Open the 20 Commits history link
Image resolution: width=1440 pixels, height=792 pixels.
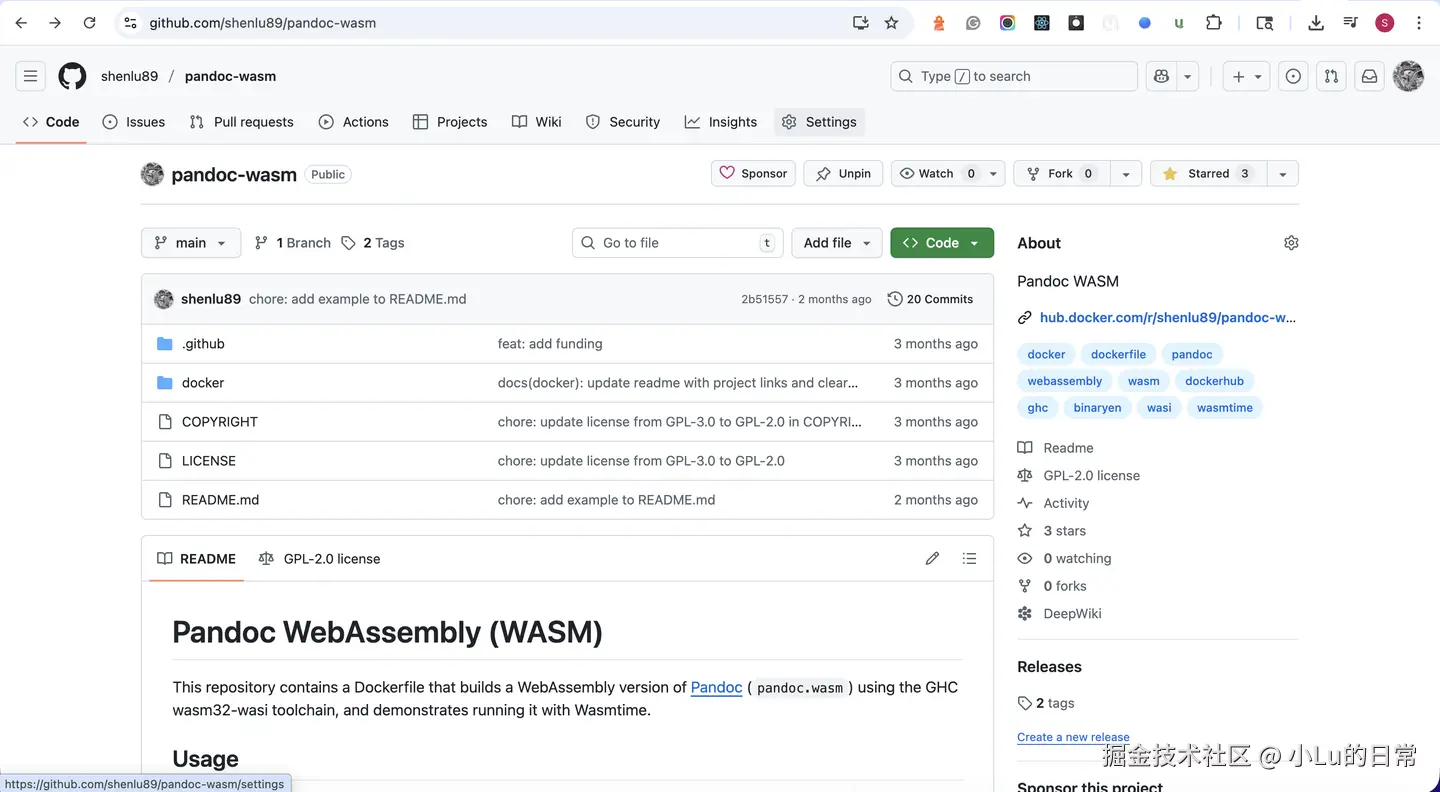pos(930,299)
